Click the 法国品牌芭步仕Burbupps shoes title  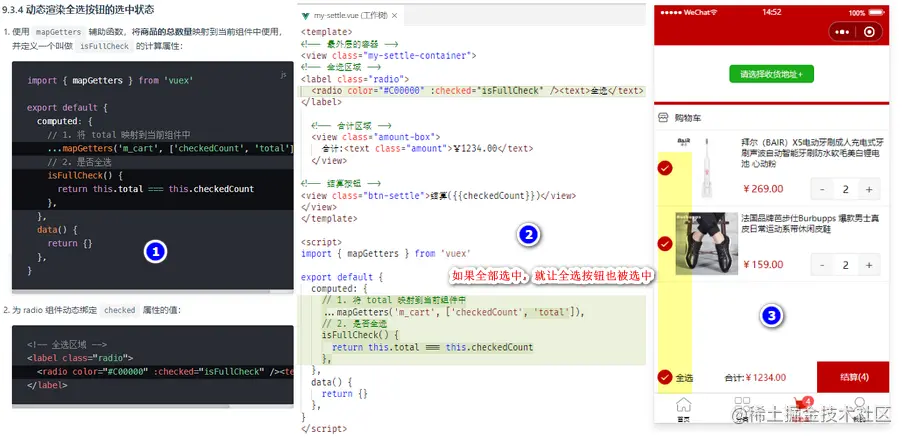pyautogui.click(x=810, y=224)
